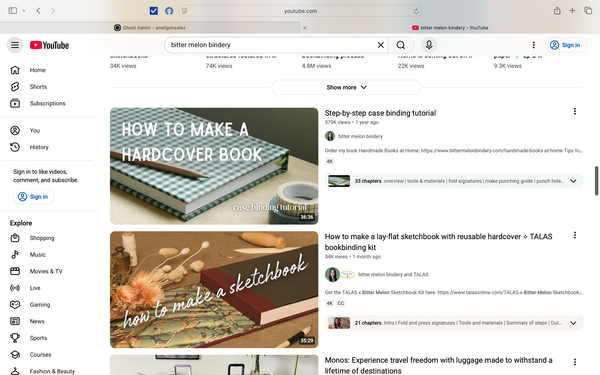Play the how to make a sketchbook thumbnail
This screenshot has width=600, height=375.
click(x=214, y=290)
